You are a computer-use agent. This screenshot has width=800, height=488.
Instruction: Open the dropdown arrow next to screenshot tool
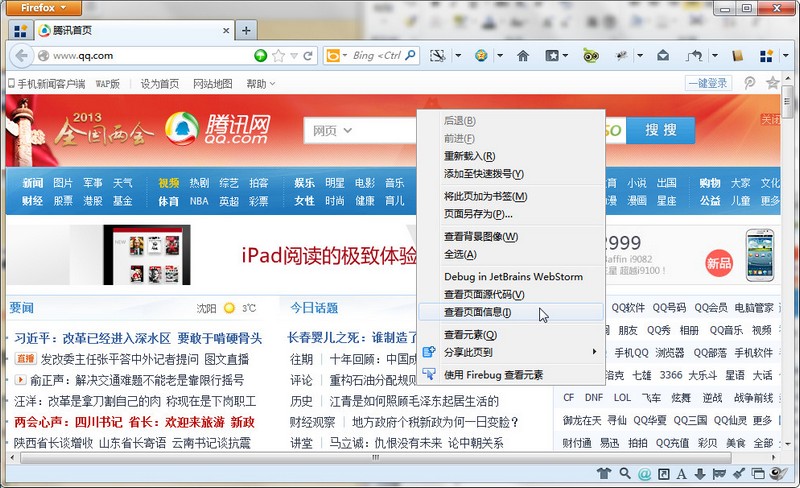click(458, 56)
